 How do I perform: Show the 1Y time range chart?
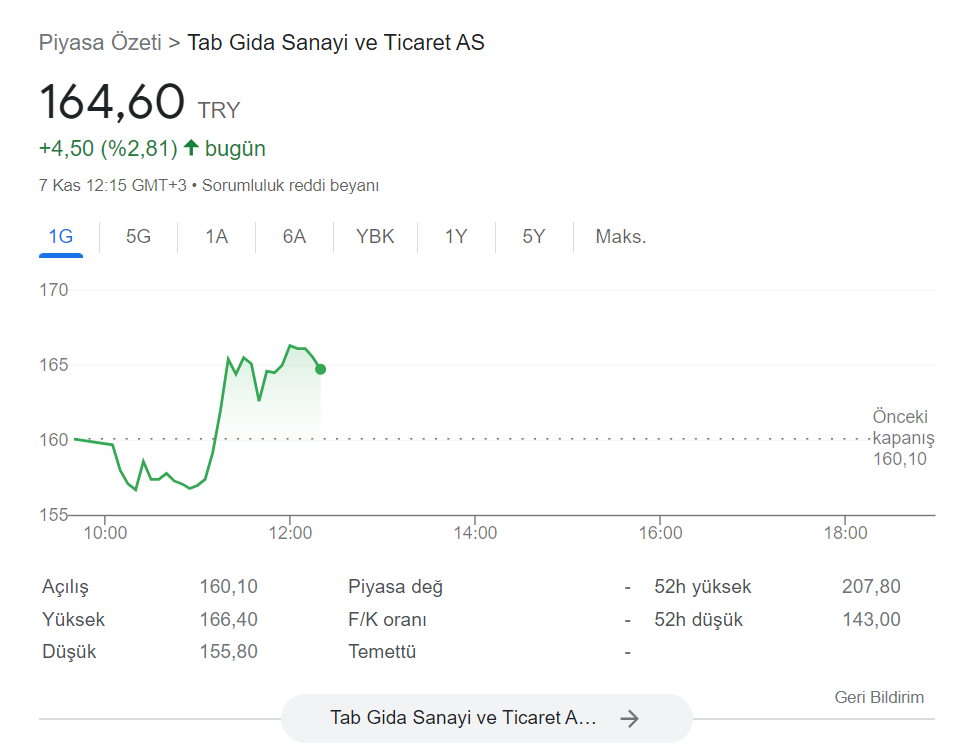click(x=456, y=237)
